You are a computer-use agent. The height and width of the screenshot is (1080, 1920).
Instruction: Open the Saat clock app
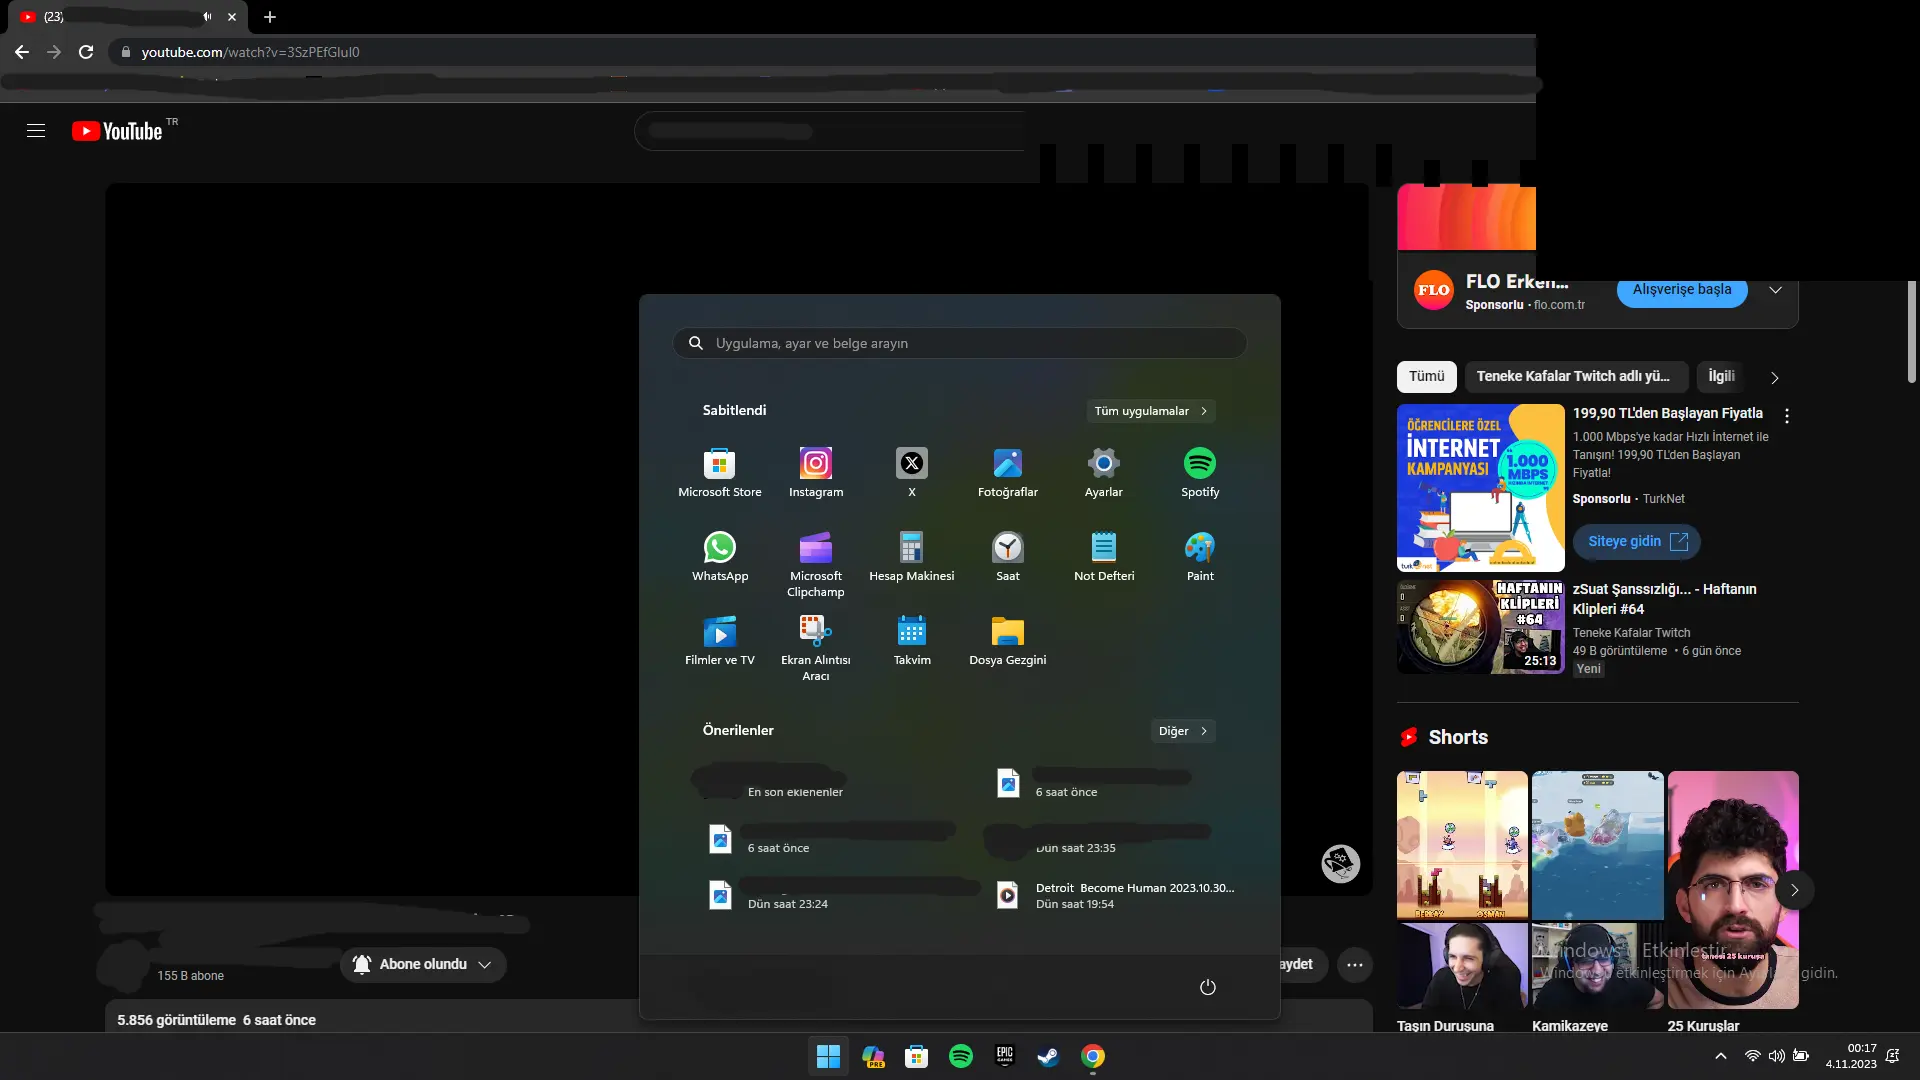point(1007,556)
